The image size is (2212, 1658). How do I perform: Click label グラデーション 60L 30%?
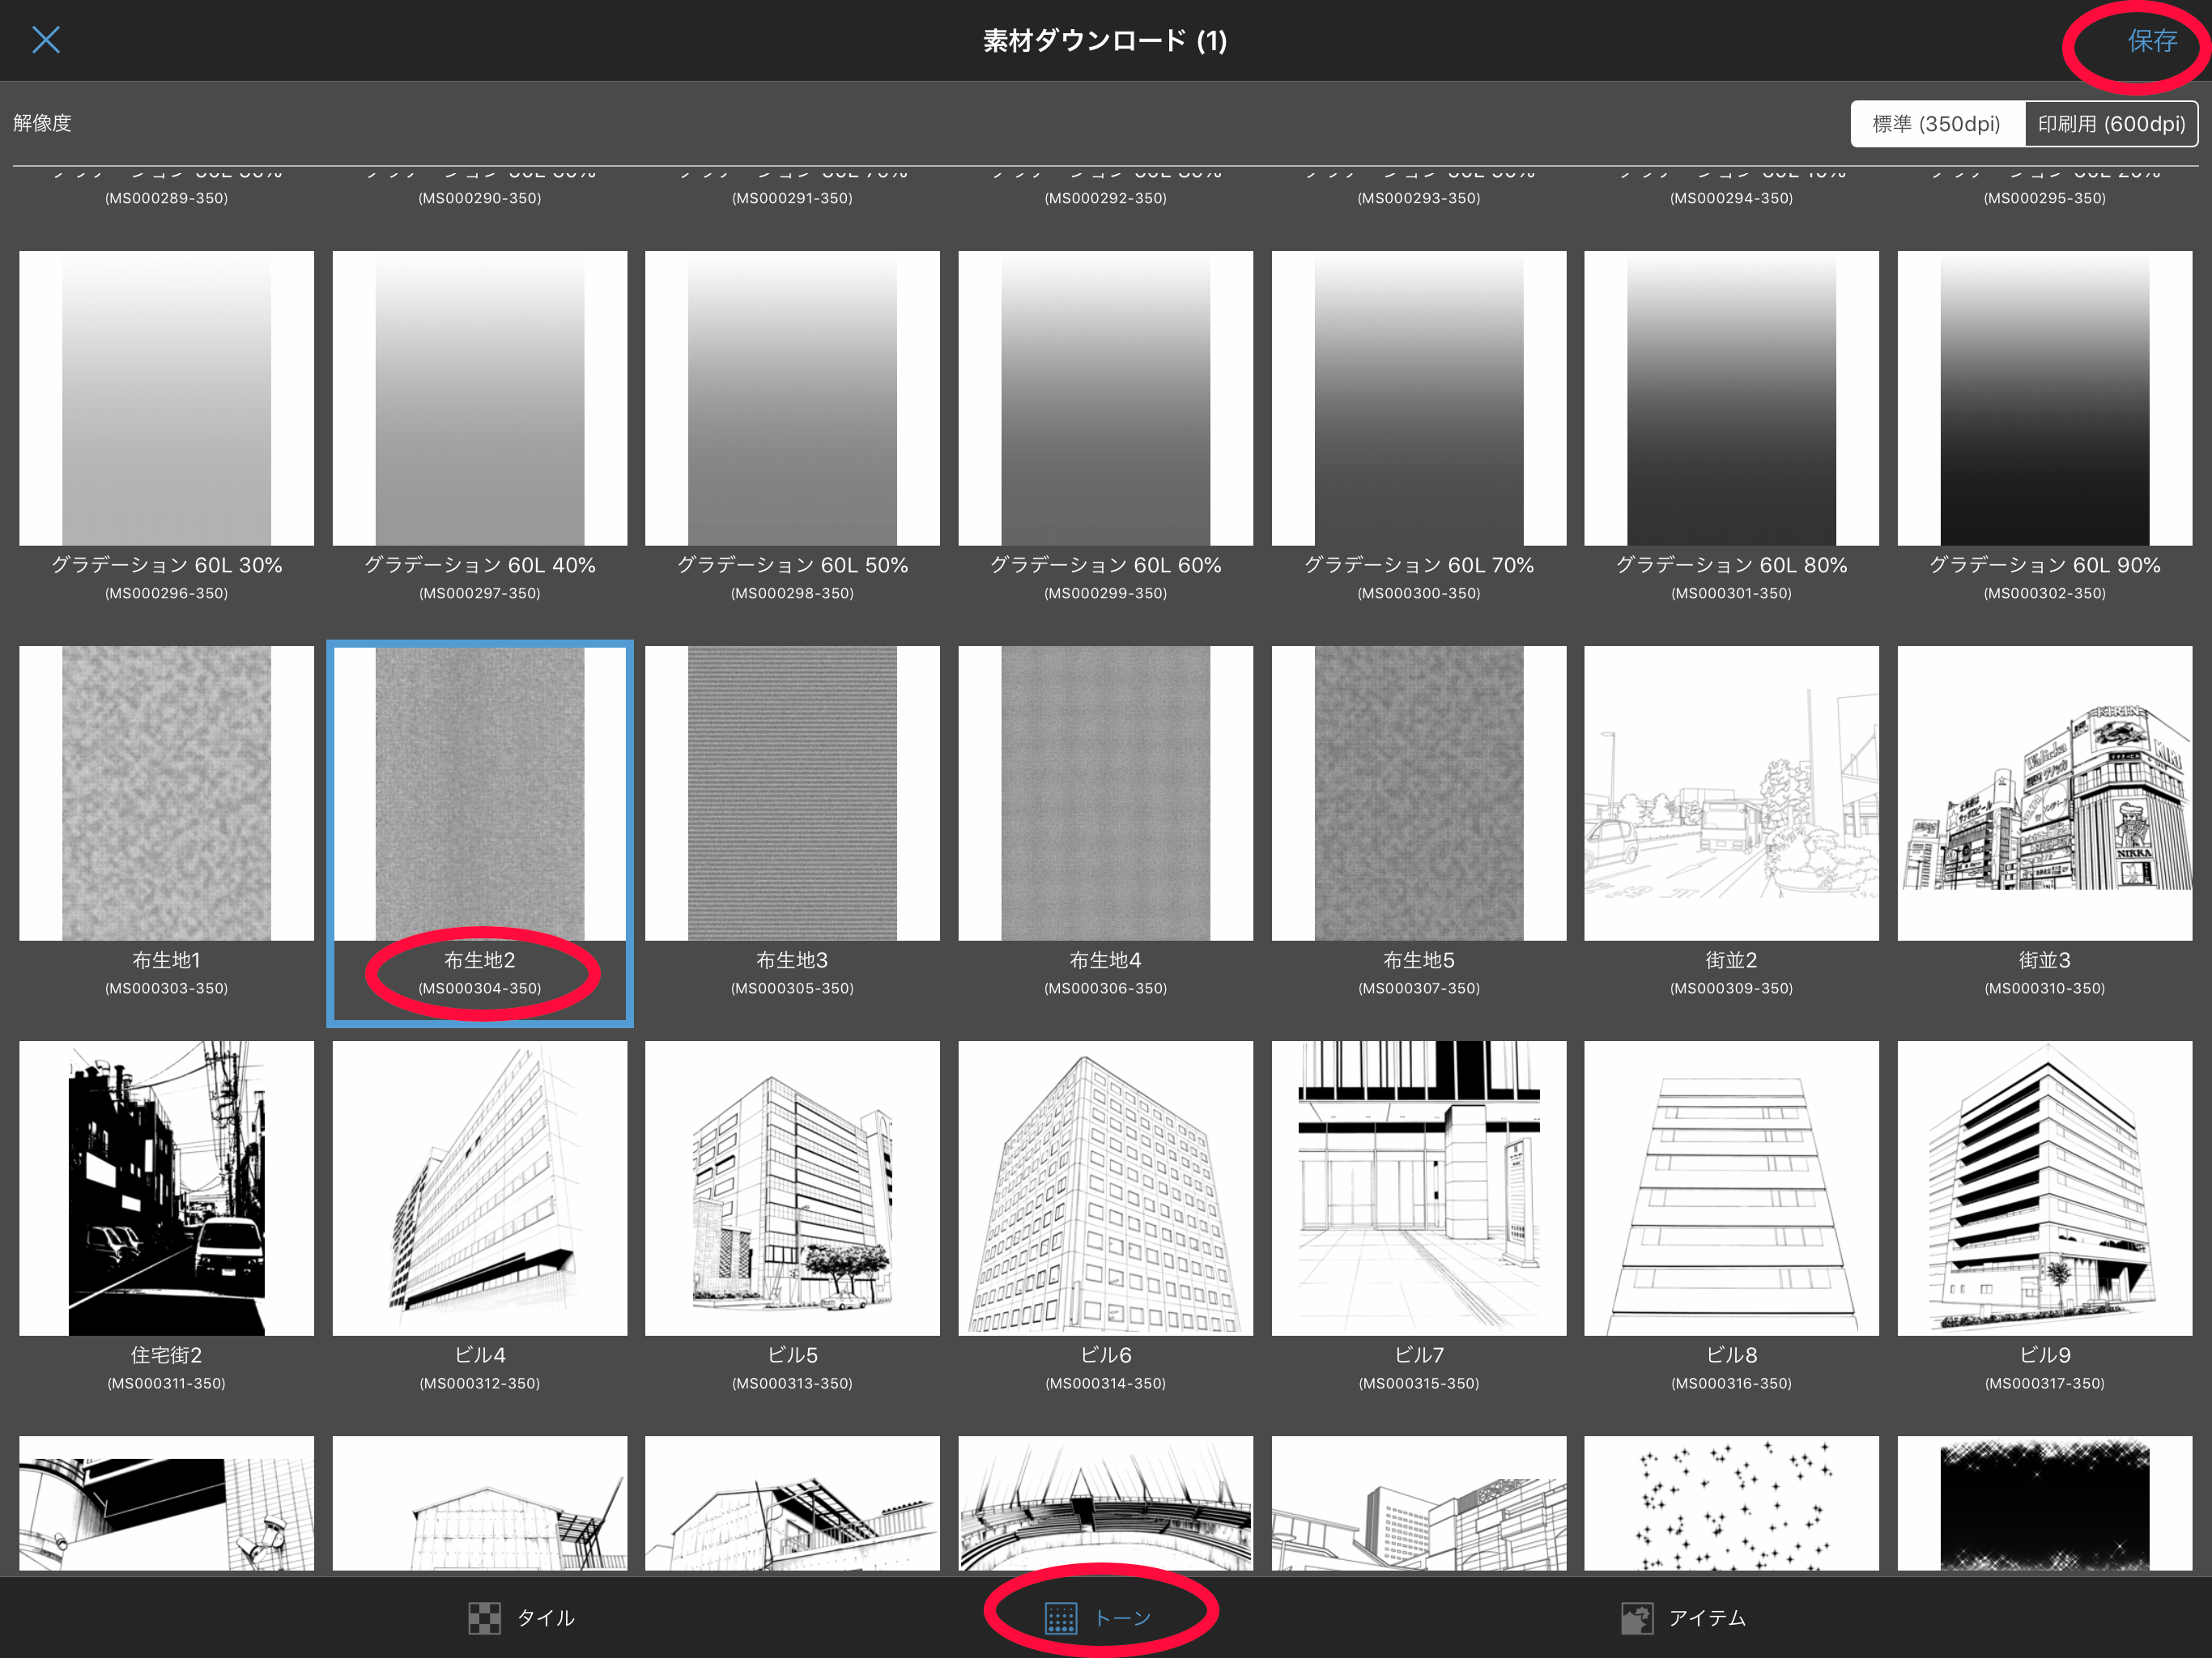coord(166,565)
